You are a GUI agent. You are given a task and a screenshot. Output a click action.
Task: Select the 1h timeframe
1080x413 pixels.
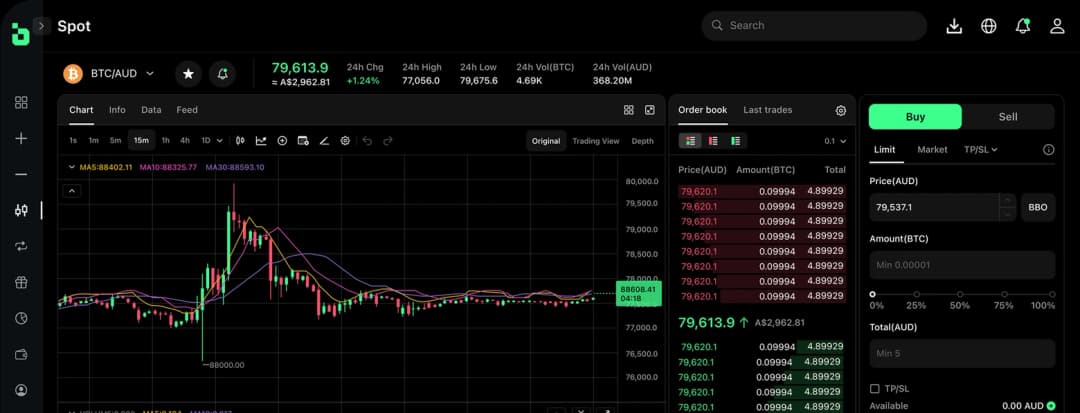[x=165, y=140]
